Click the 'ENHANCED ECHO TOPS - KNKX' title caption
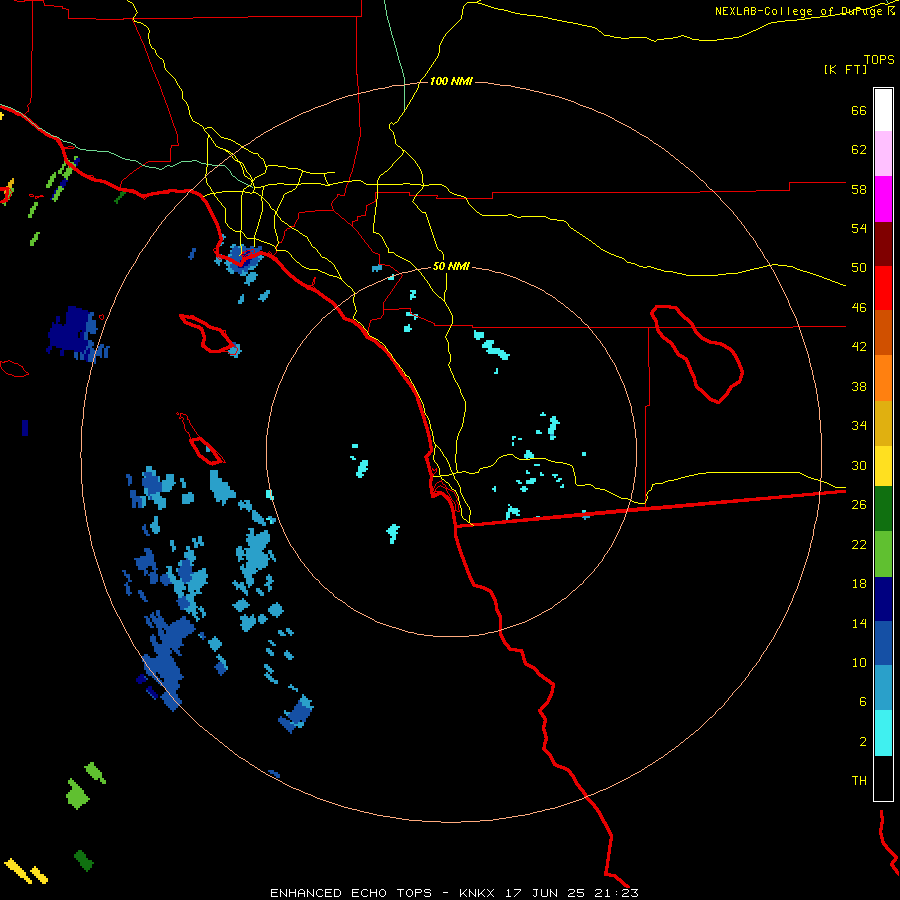 click(x=382, y=893)
